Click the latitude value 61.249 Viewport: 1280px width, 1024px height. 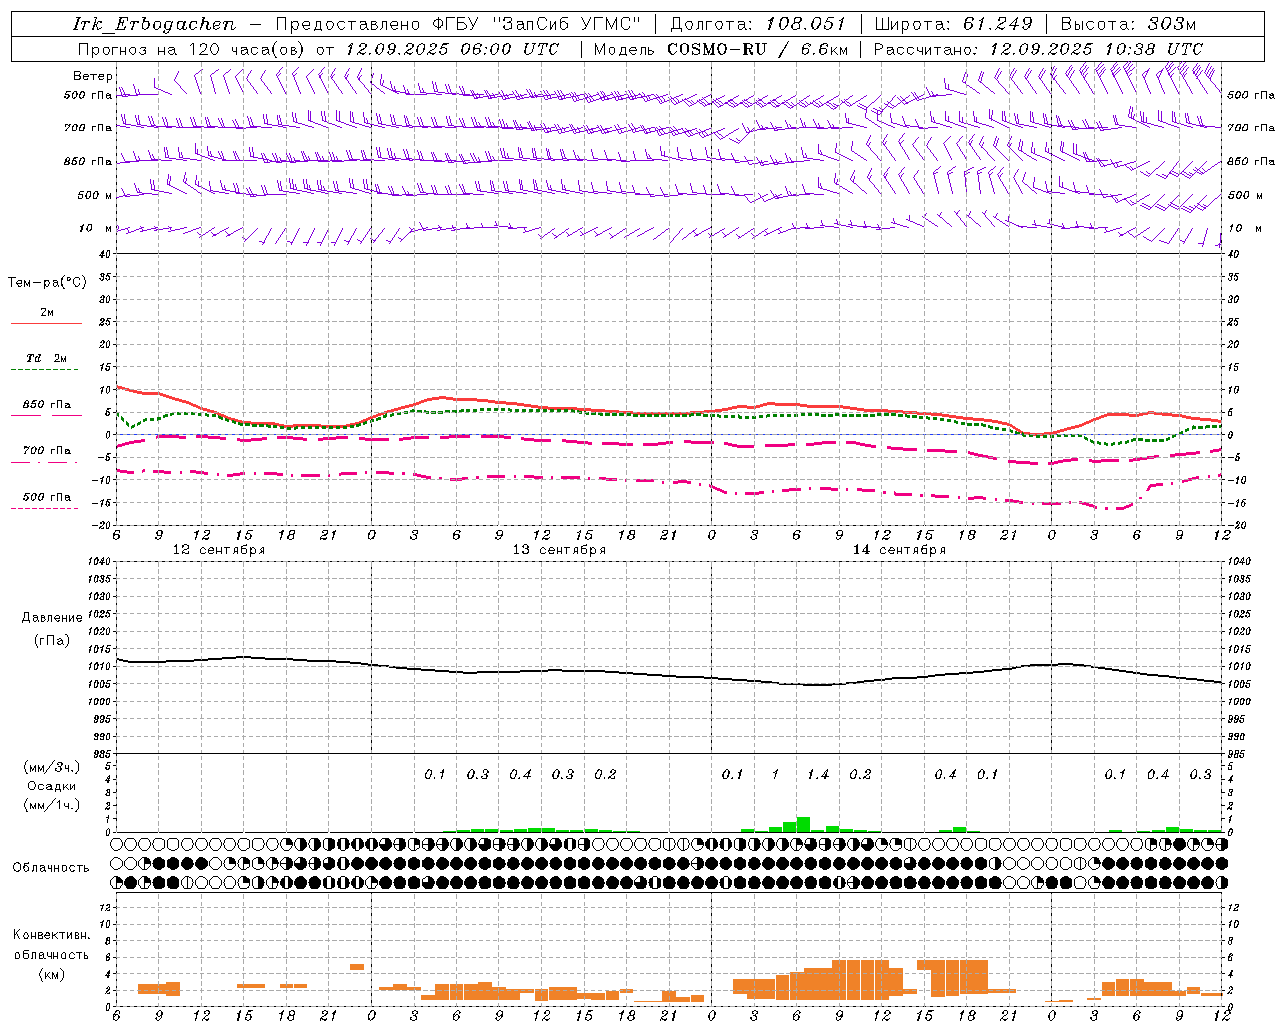[998, 24]
